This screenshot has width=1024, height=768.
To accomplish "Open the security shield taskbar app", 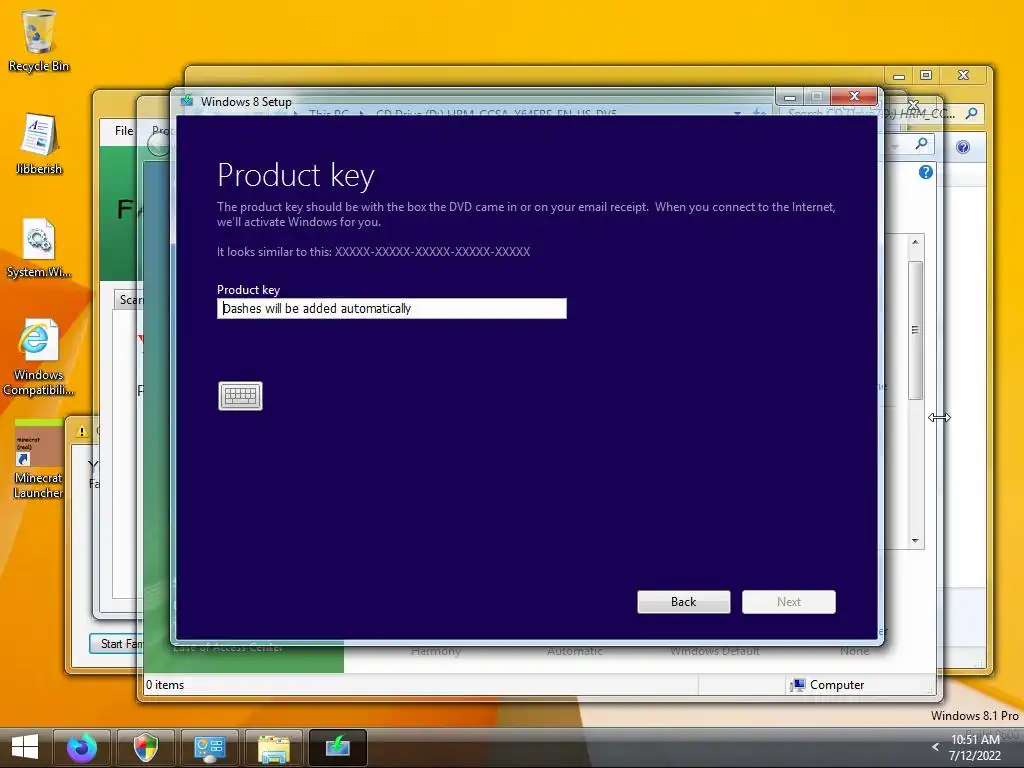I will coord(146,747).
